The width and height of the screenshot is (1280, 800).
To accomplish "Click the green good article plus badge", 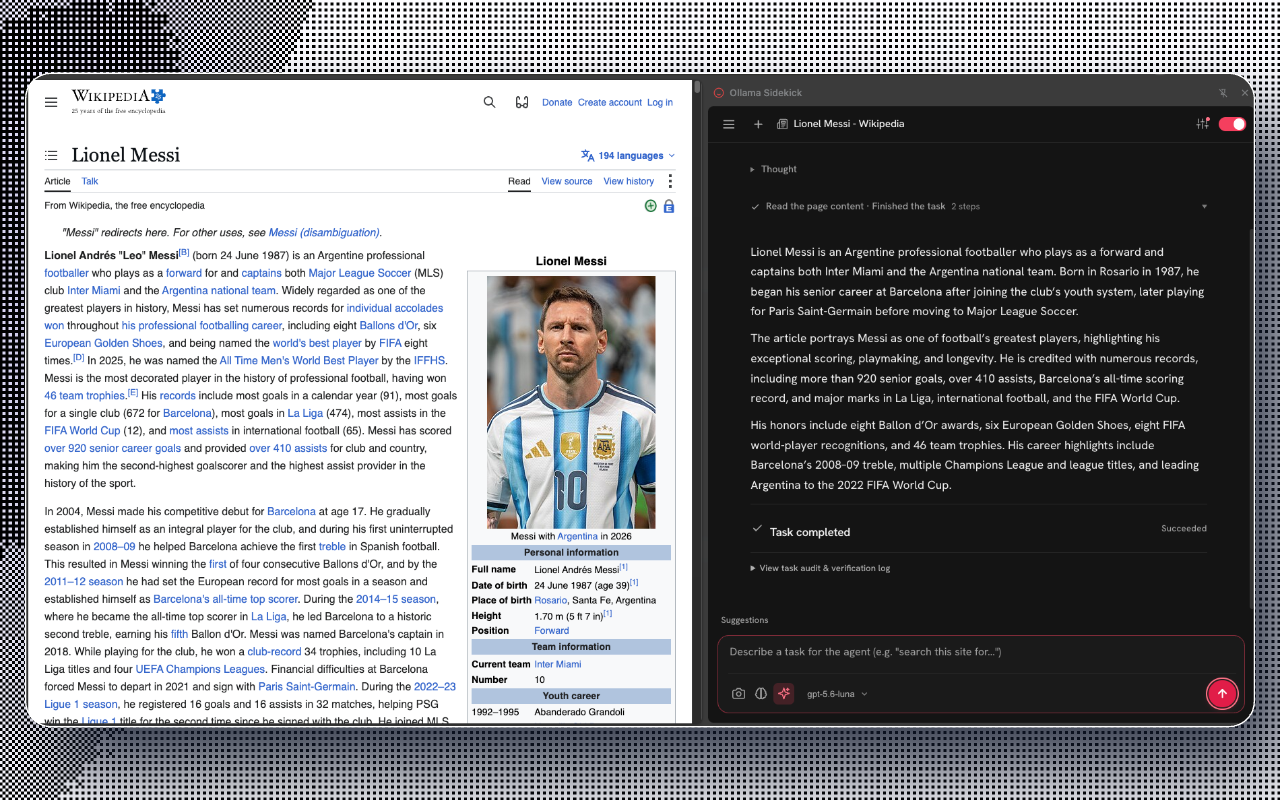I will click(x=651, y=206).
